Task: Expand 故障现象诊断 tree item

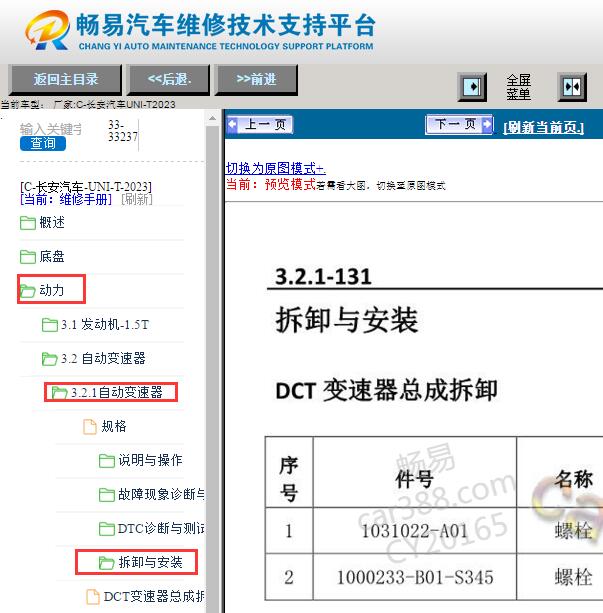Action: point(161,494)
